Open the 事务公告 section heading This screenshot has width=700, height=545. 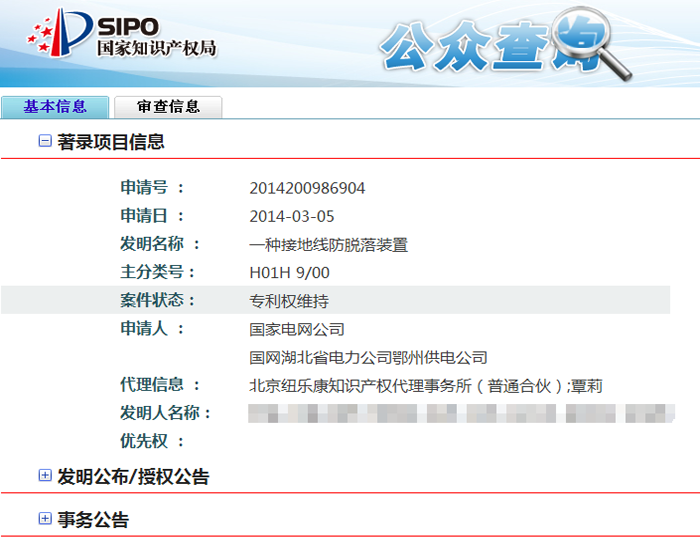tap(93, 520)
